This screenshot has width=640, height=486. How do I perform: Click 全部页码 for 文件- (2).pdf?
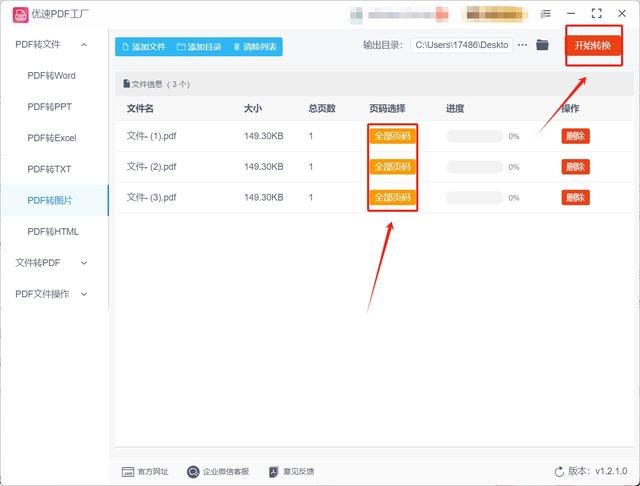coord(392,167)
